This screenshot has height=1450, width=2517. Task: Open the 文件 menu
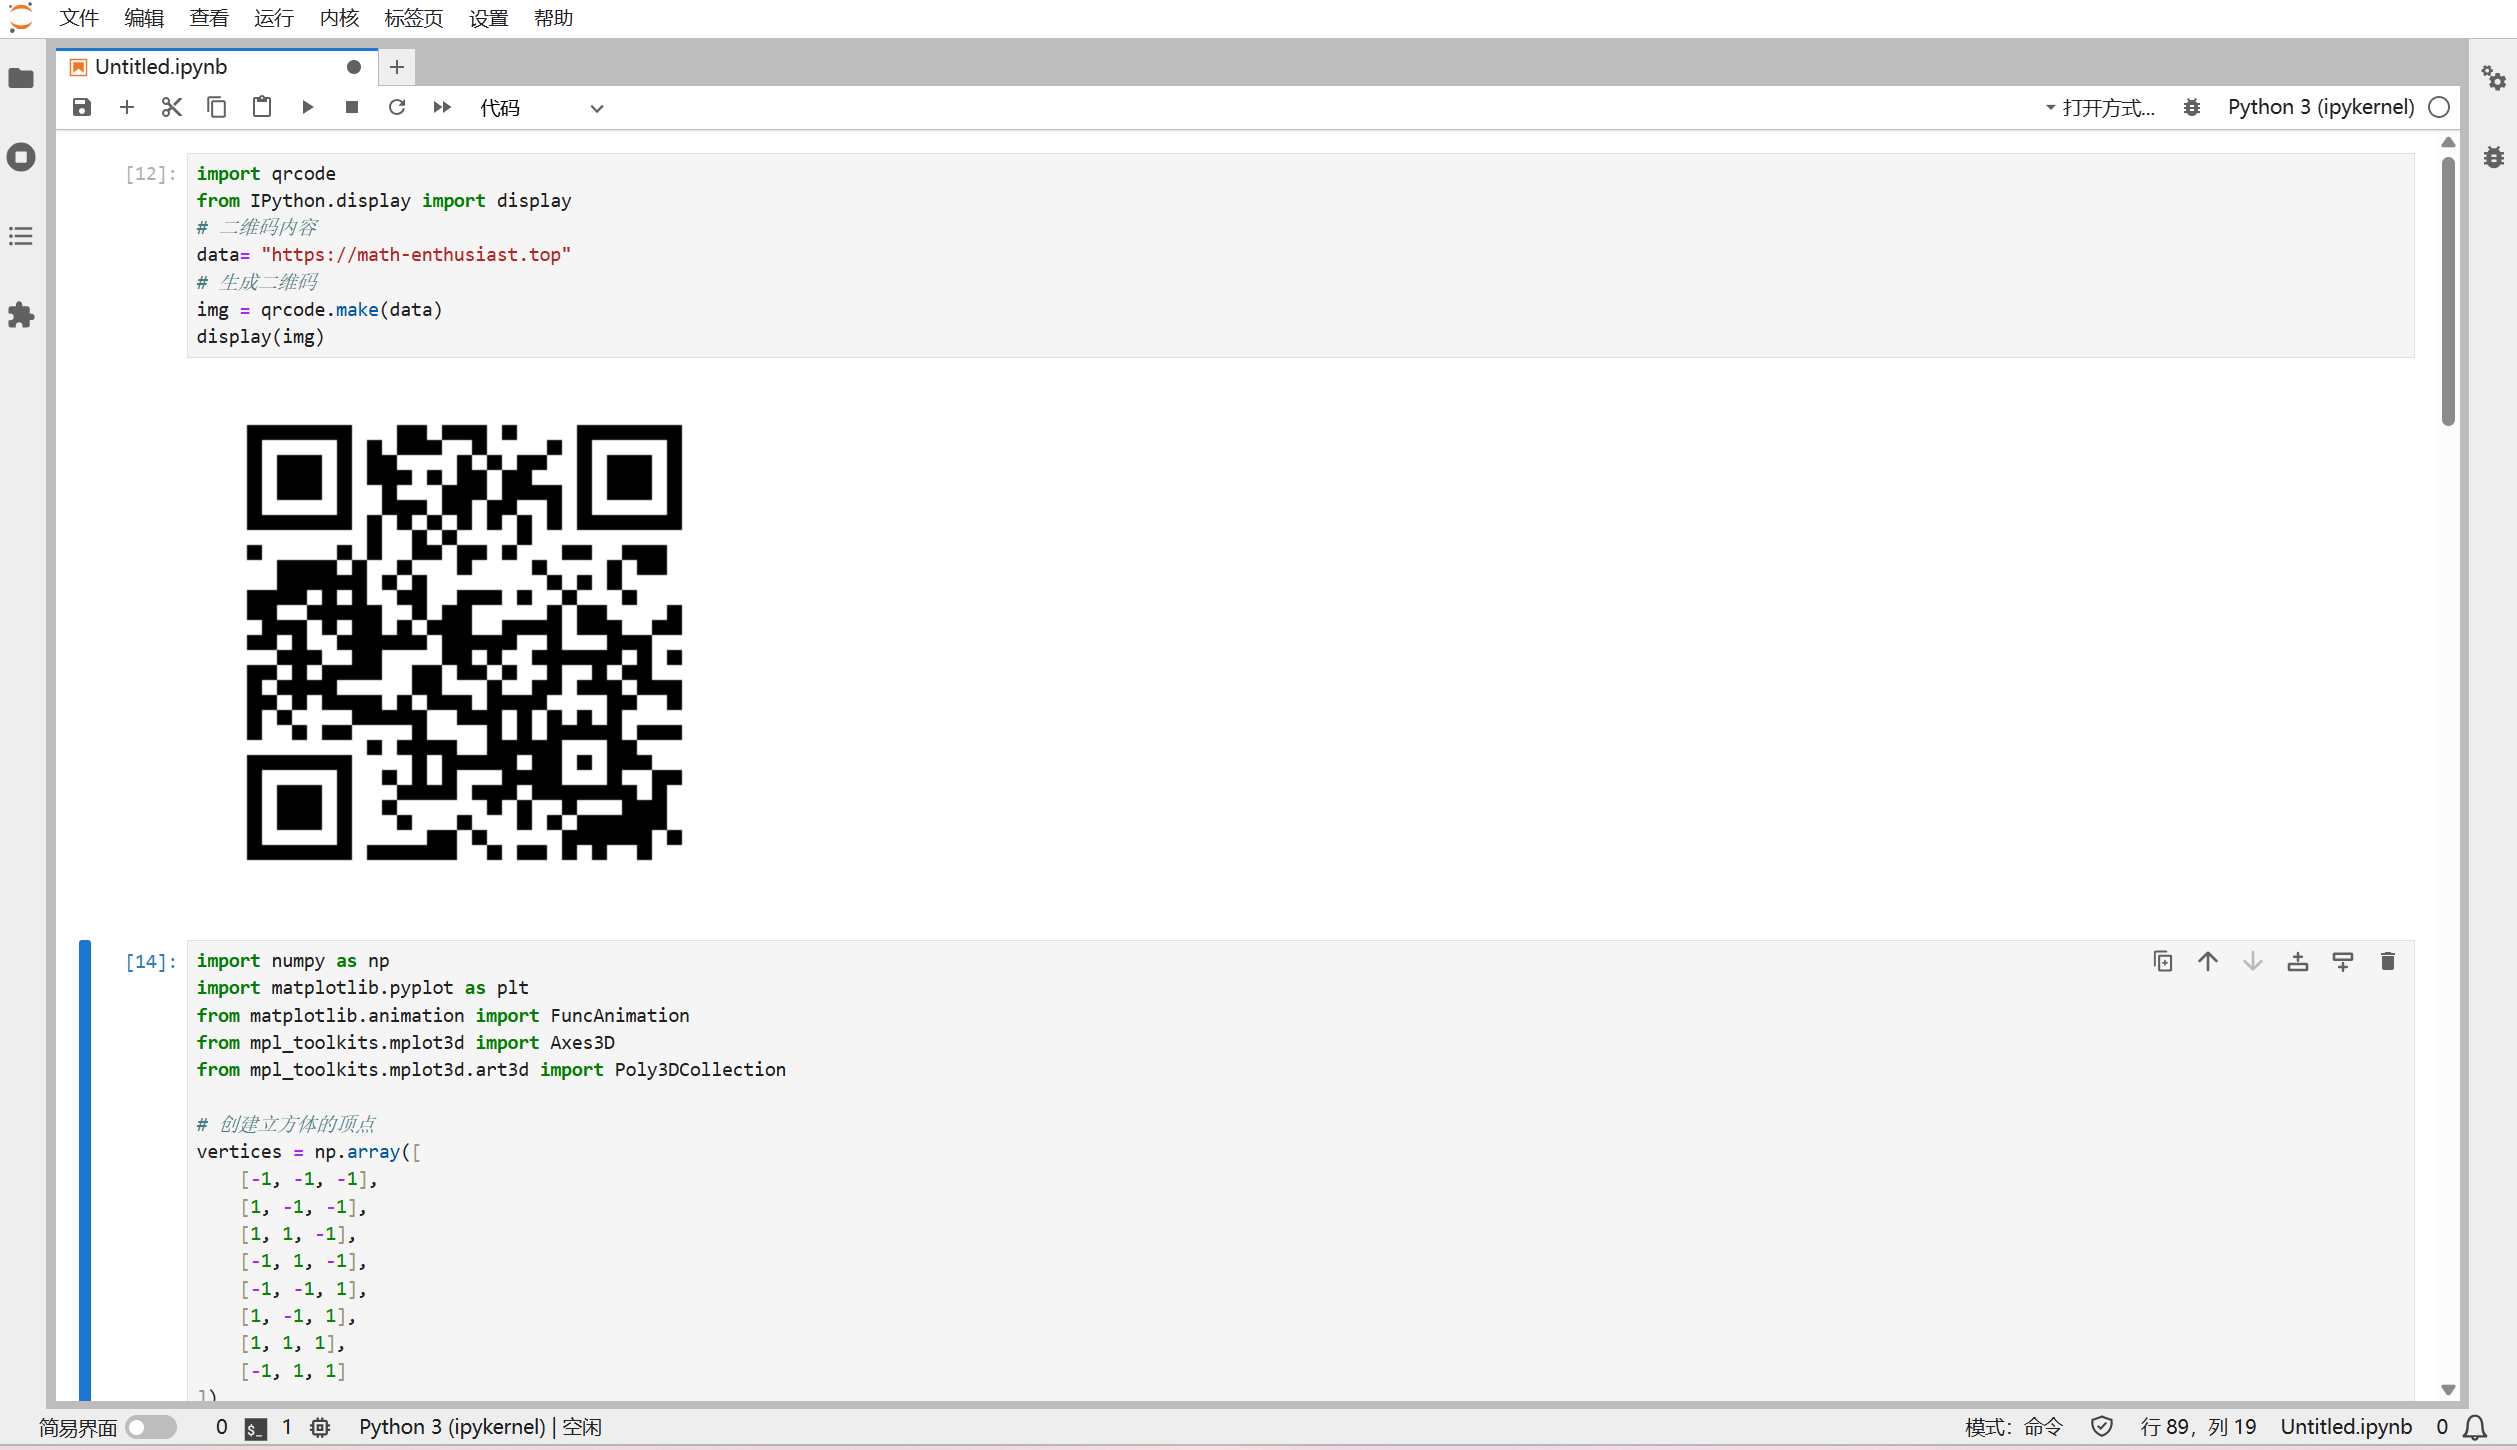tap(79, 18)
